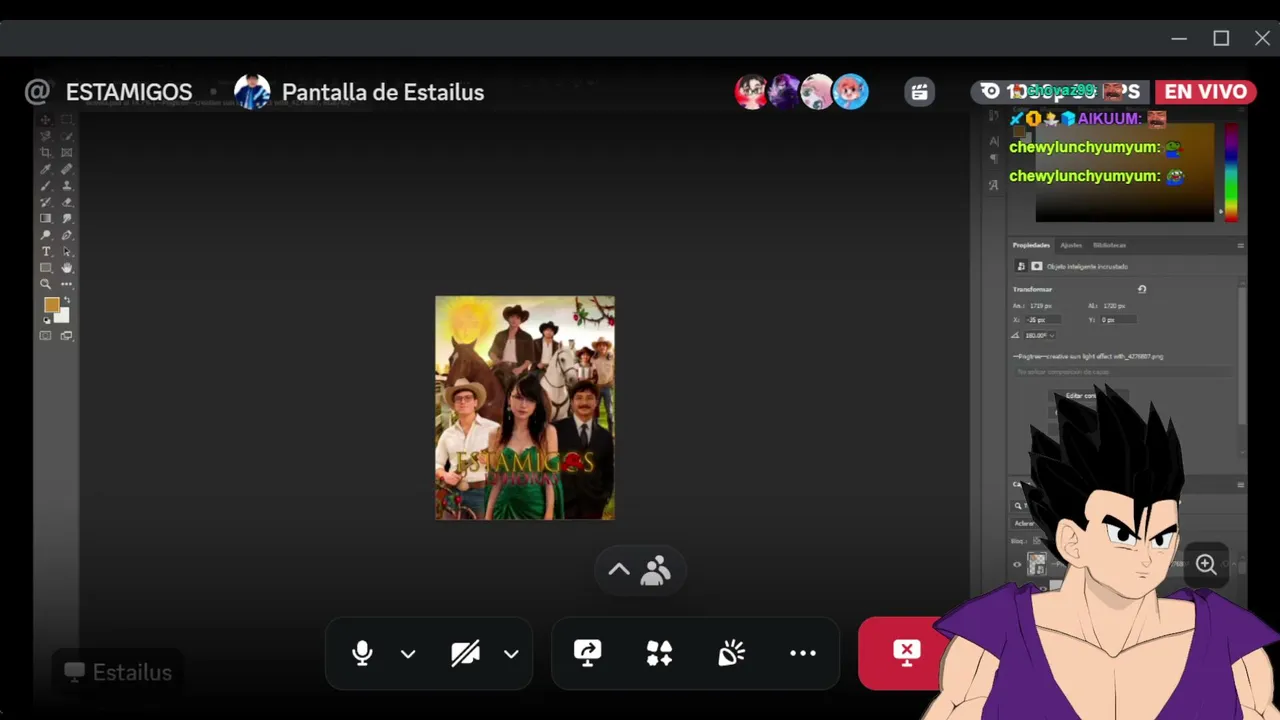The height and width of the screenshot is (720, 1280).
Task: Select the Clone Stamp tool
Action: point(67,186)
